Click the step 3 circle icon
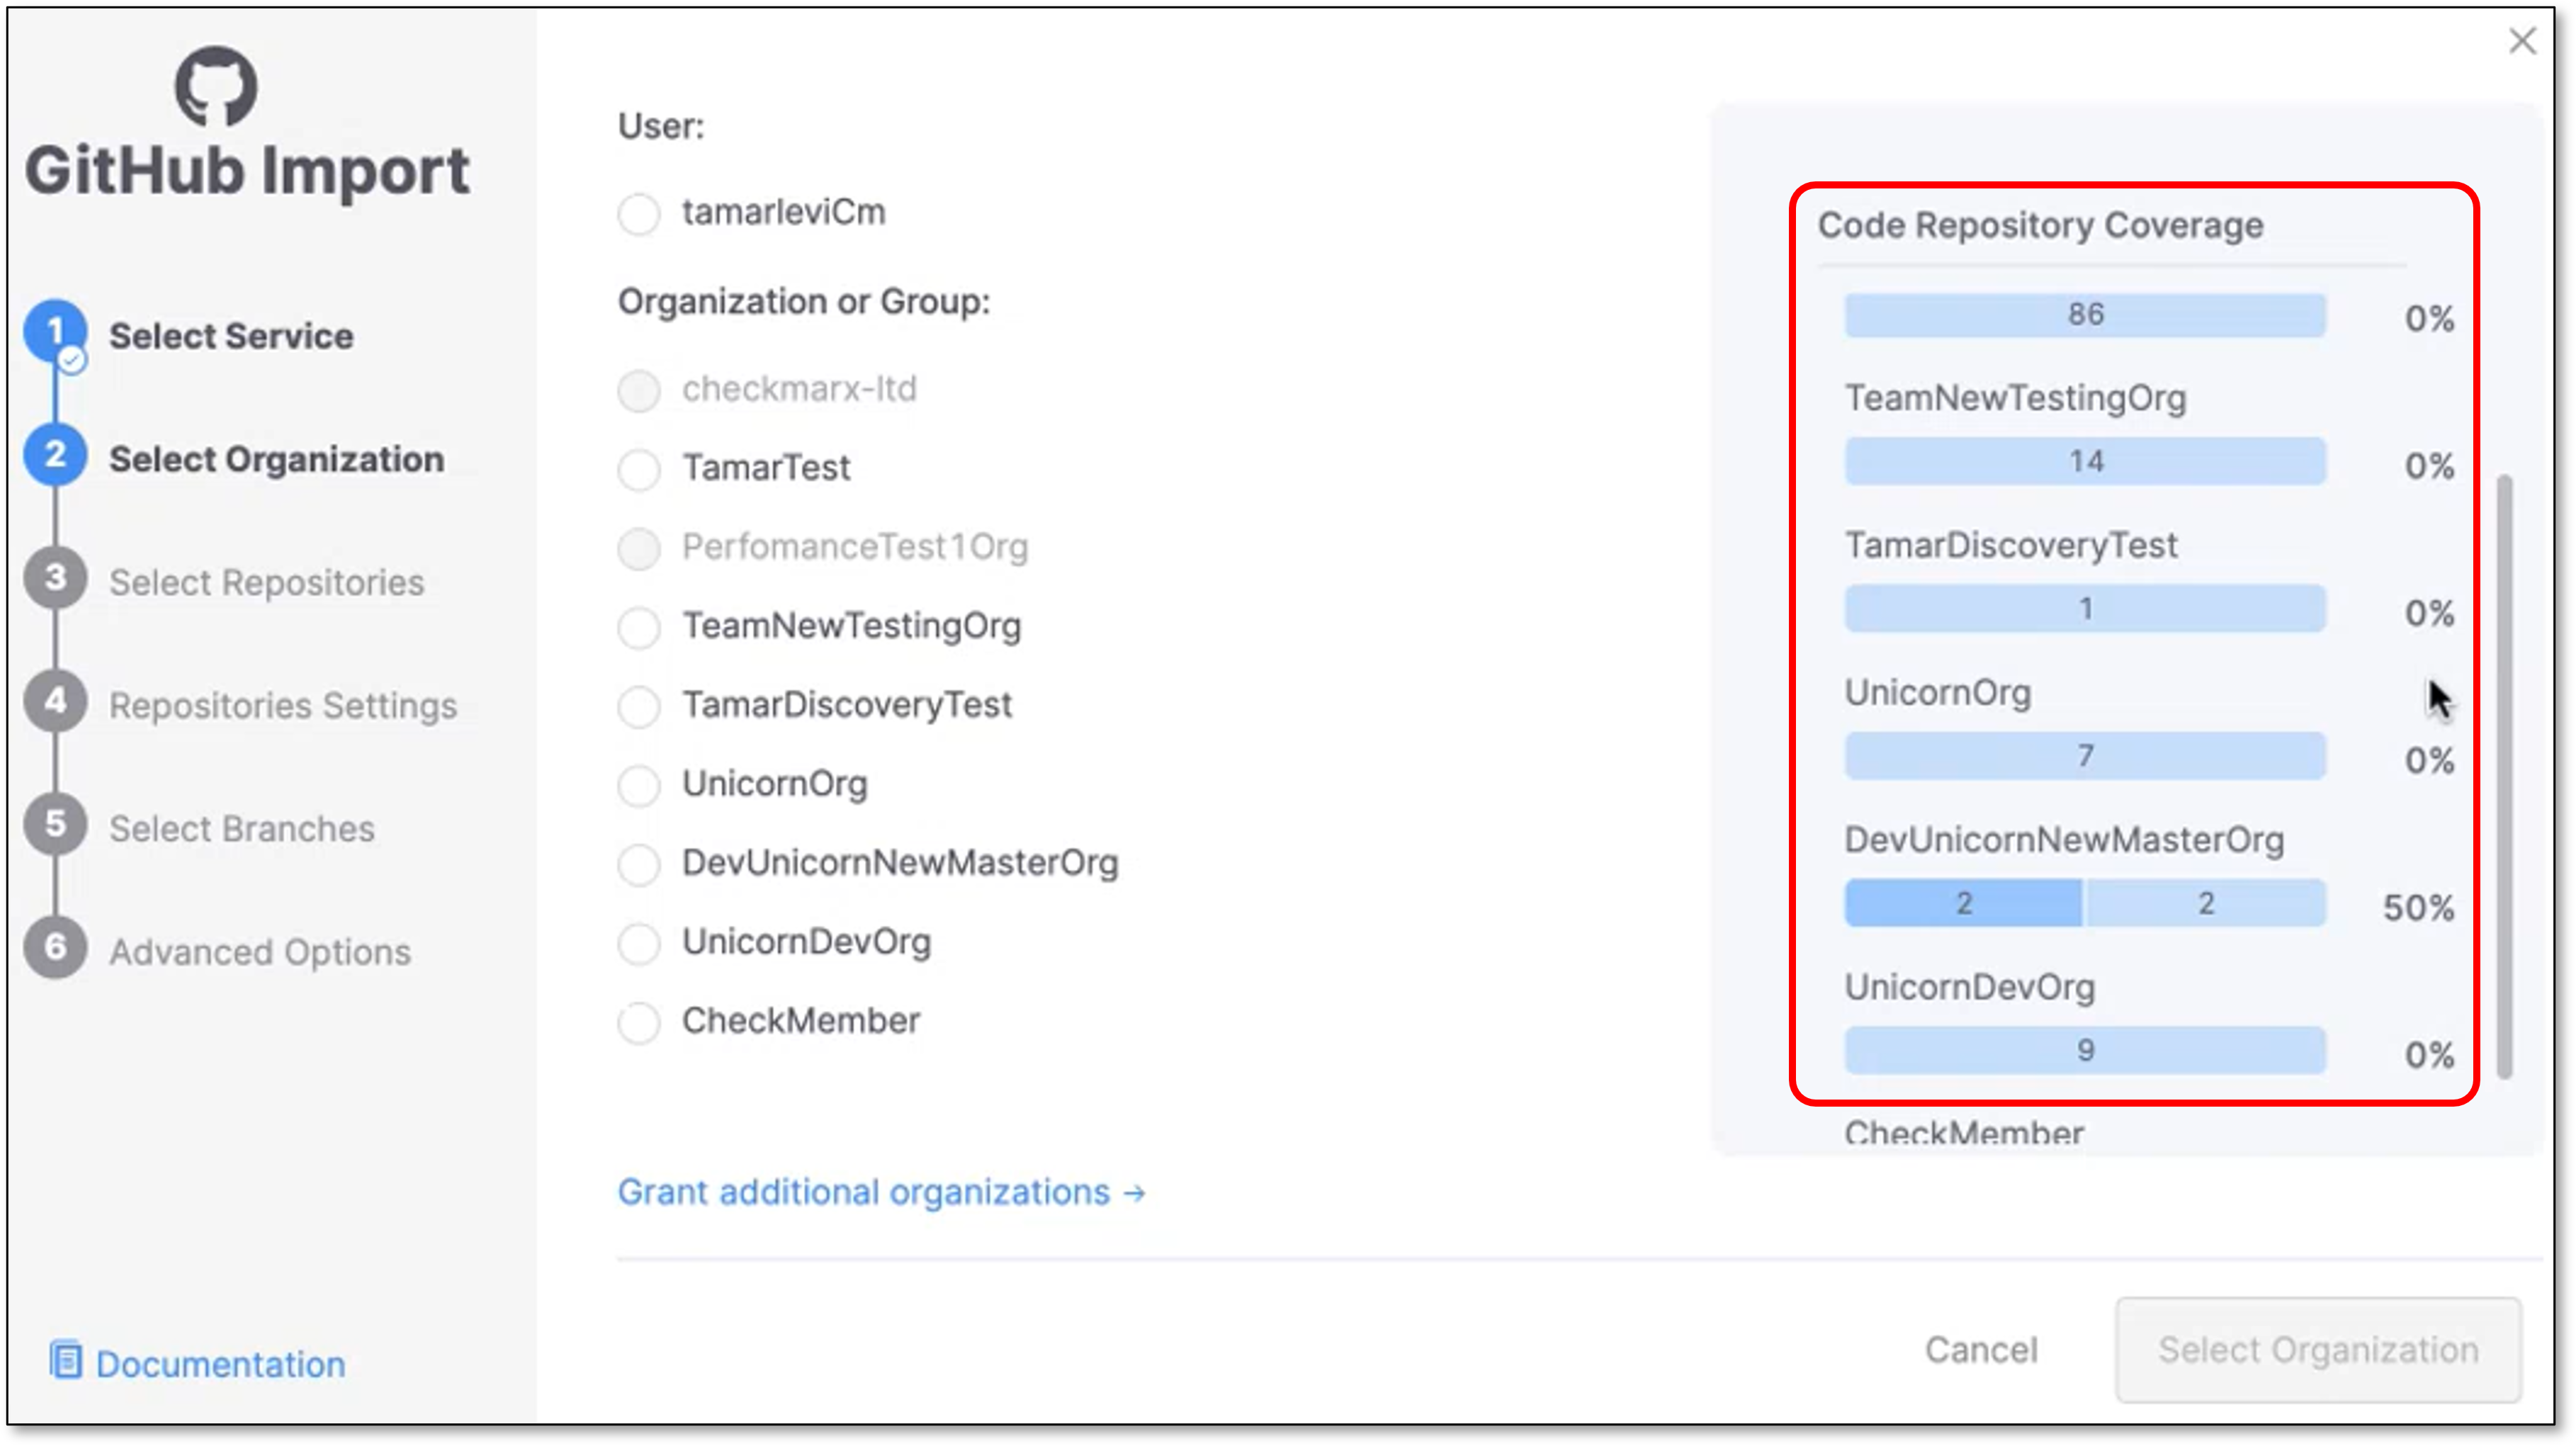The image size is (2576, 1446). (55, 578)
